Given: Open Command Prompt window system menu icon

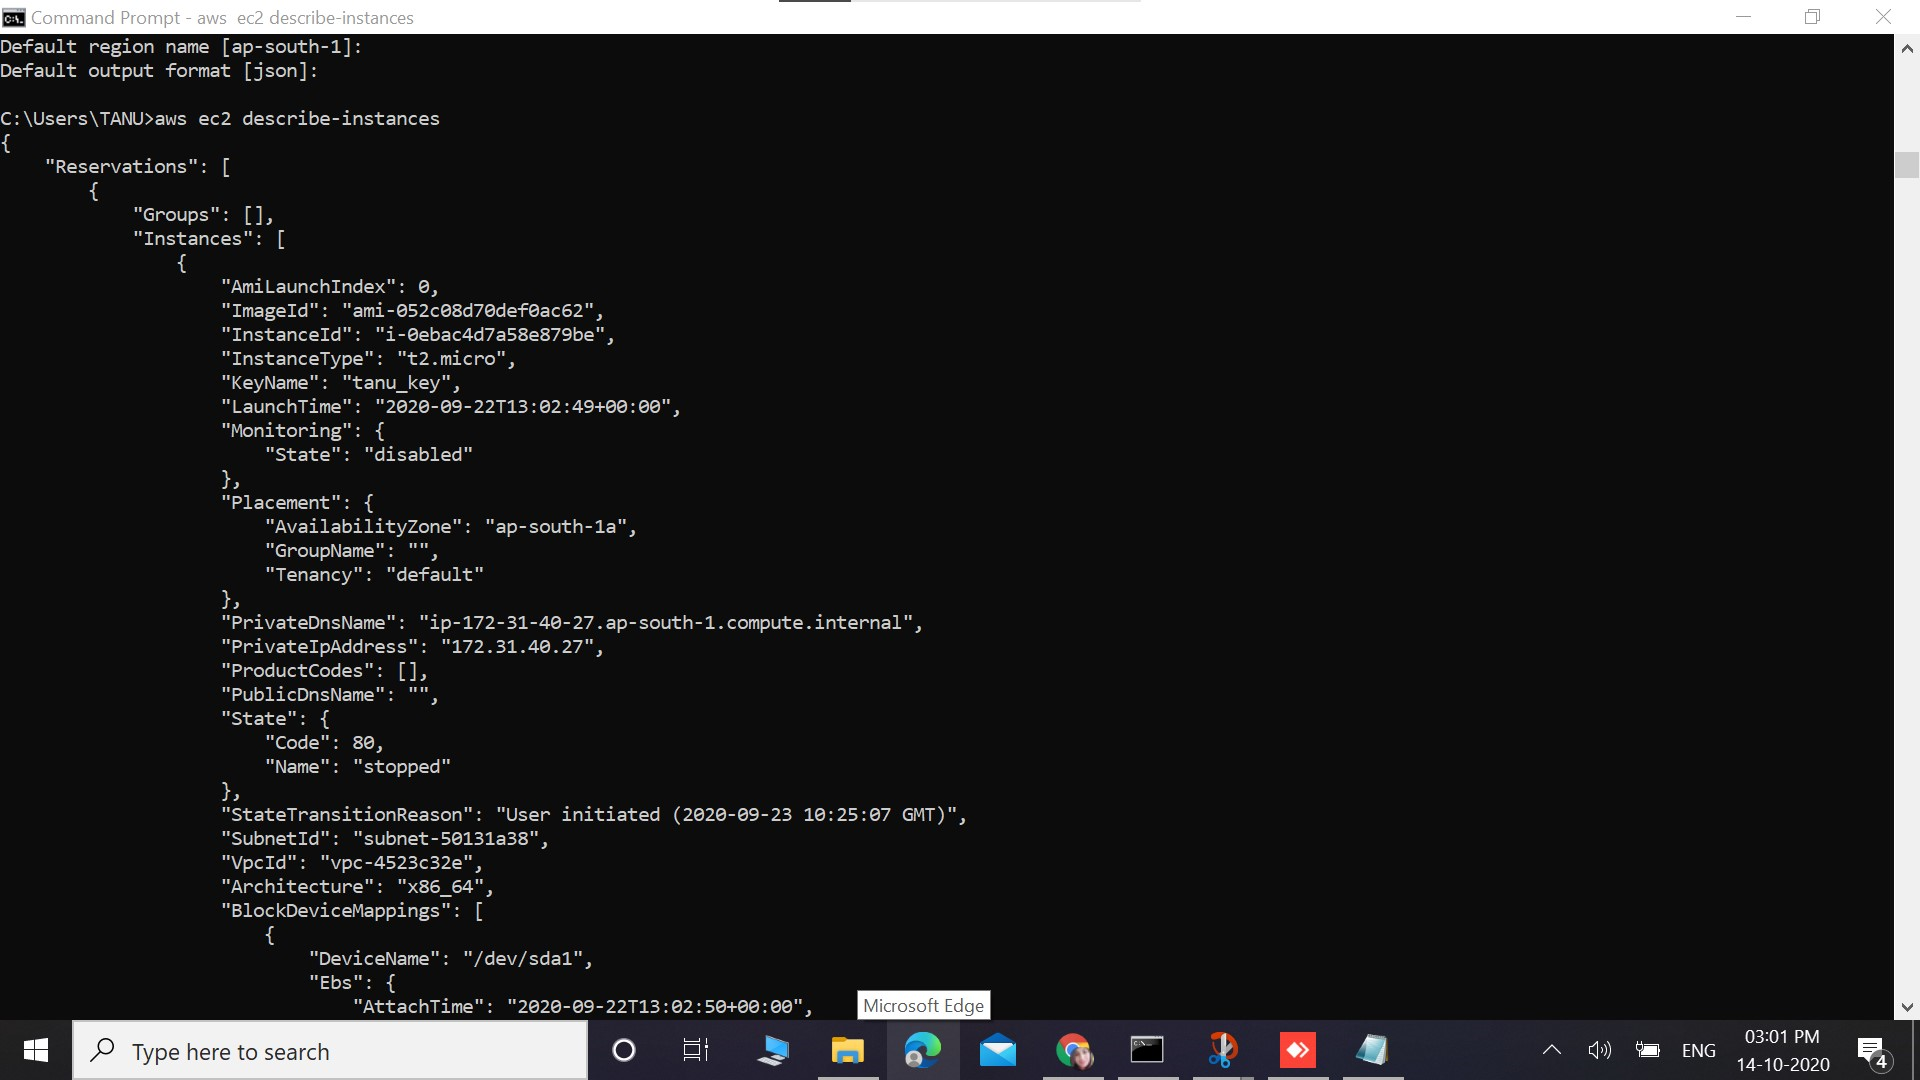Looking at the screenshot, I should coord(13,17).
